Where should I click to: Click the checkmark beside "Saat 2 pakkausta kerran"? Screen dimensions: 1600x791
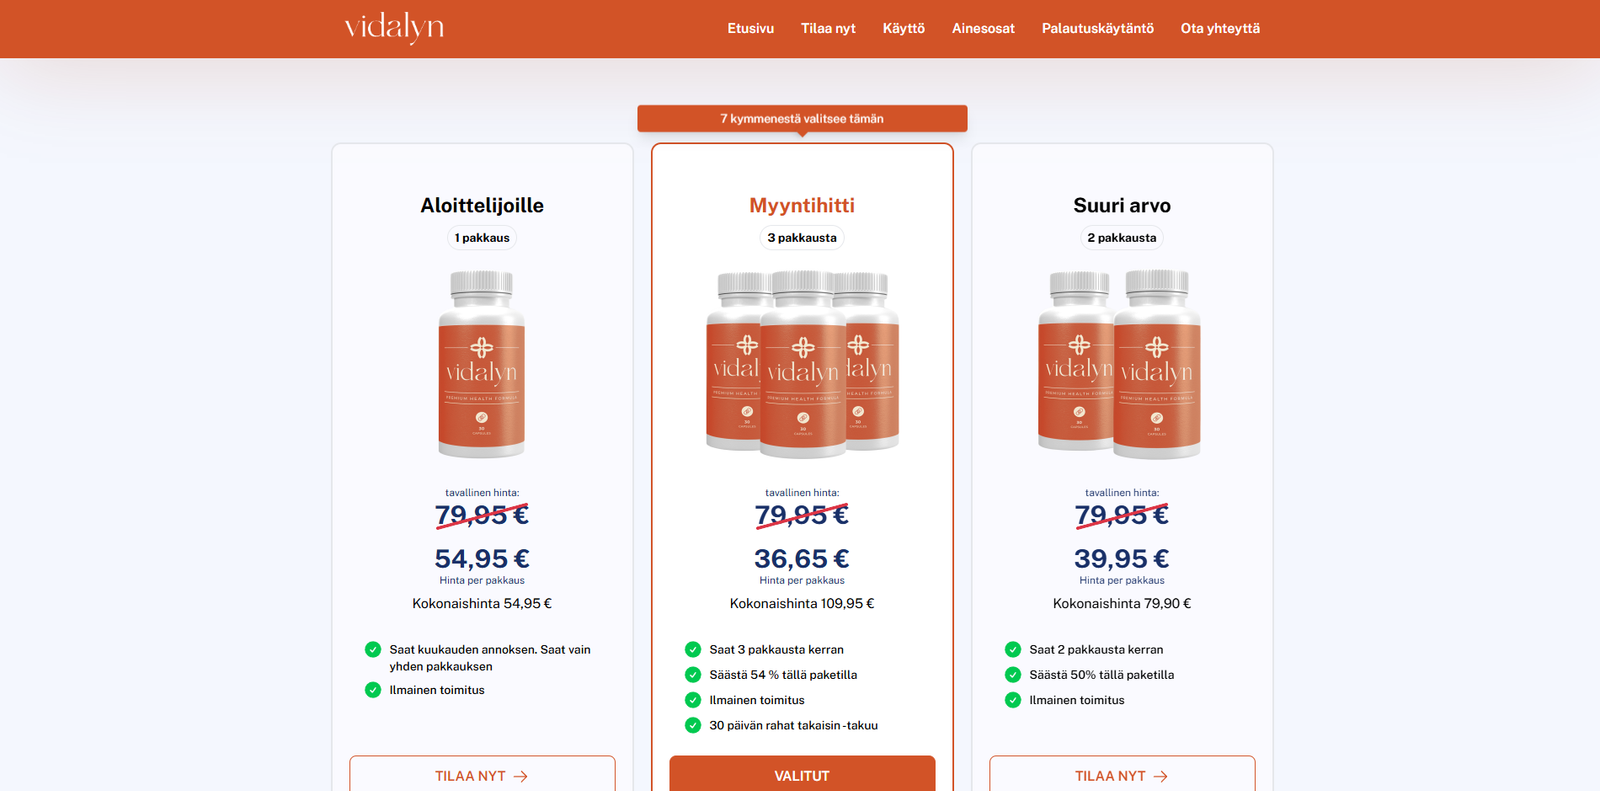[x=1013, y=649]
